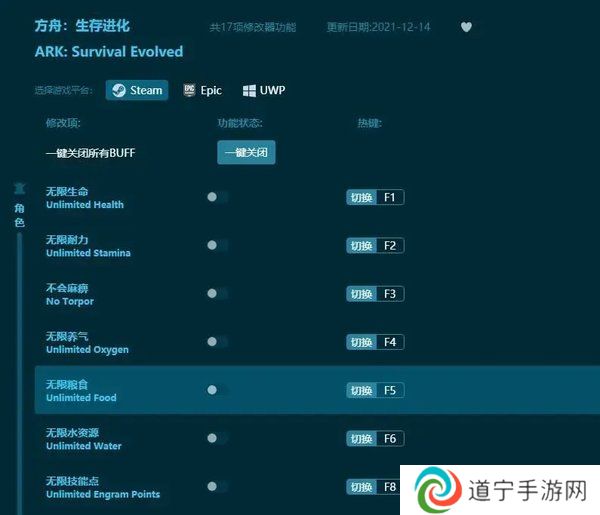600x515 pixels.
Task: Toggle Unlimited Health switch
Action: click(x=218, y=197)
